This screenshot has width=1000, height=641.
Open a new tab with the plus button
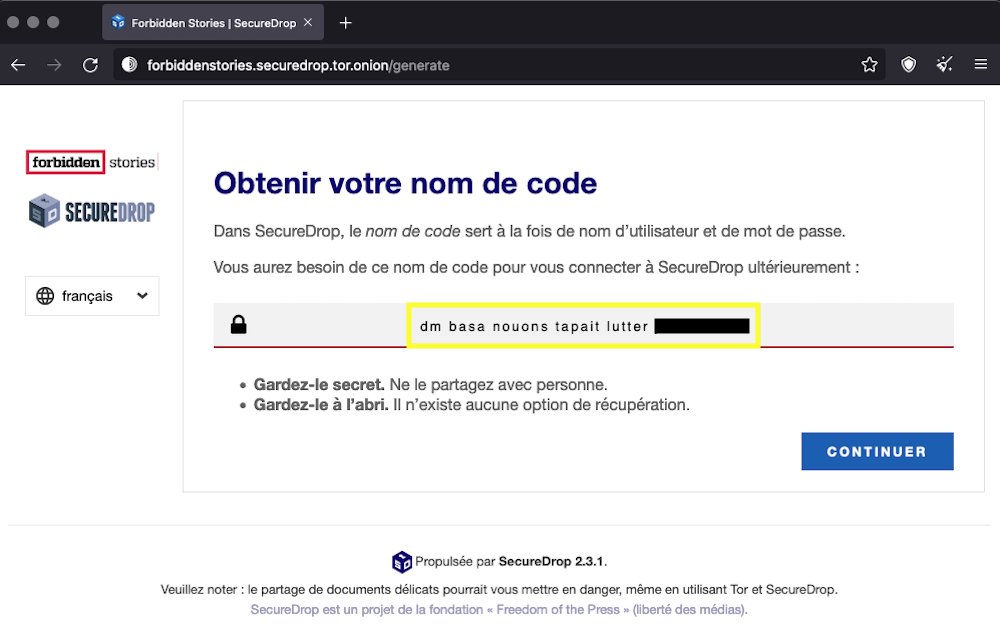345,22
